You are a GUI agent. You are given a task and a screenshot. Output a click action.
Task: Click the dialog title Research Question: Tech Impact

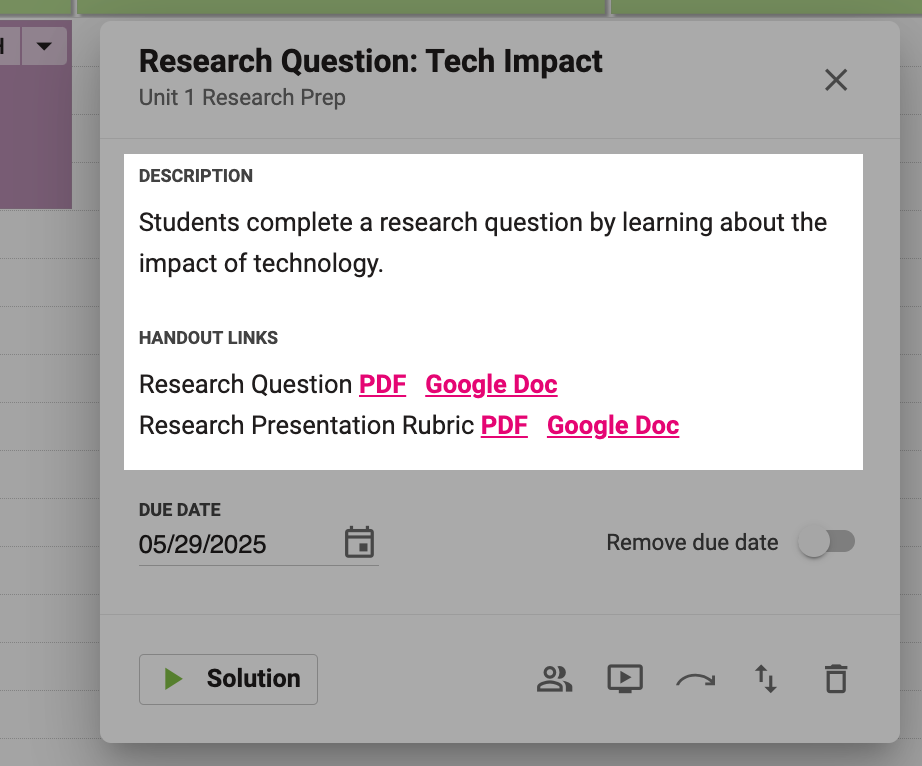(x=370, y=61)
